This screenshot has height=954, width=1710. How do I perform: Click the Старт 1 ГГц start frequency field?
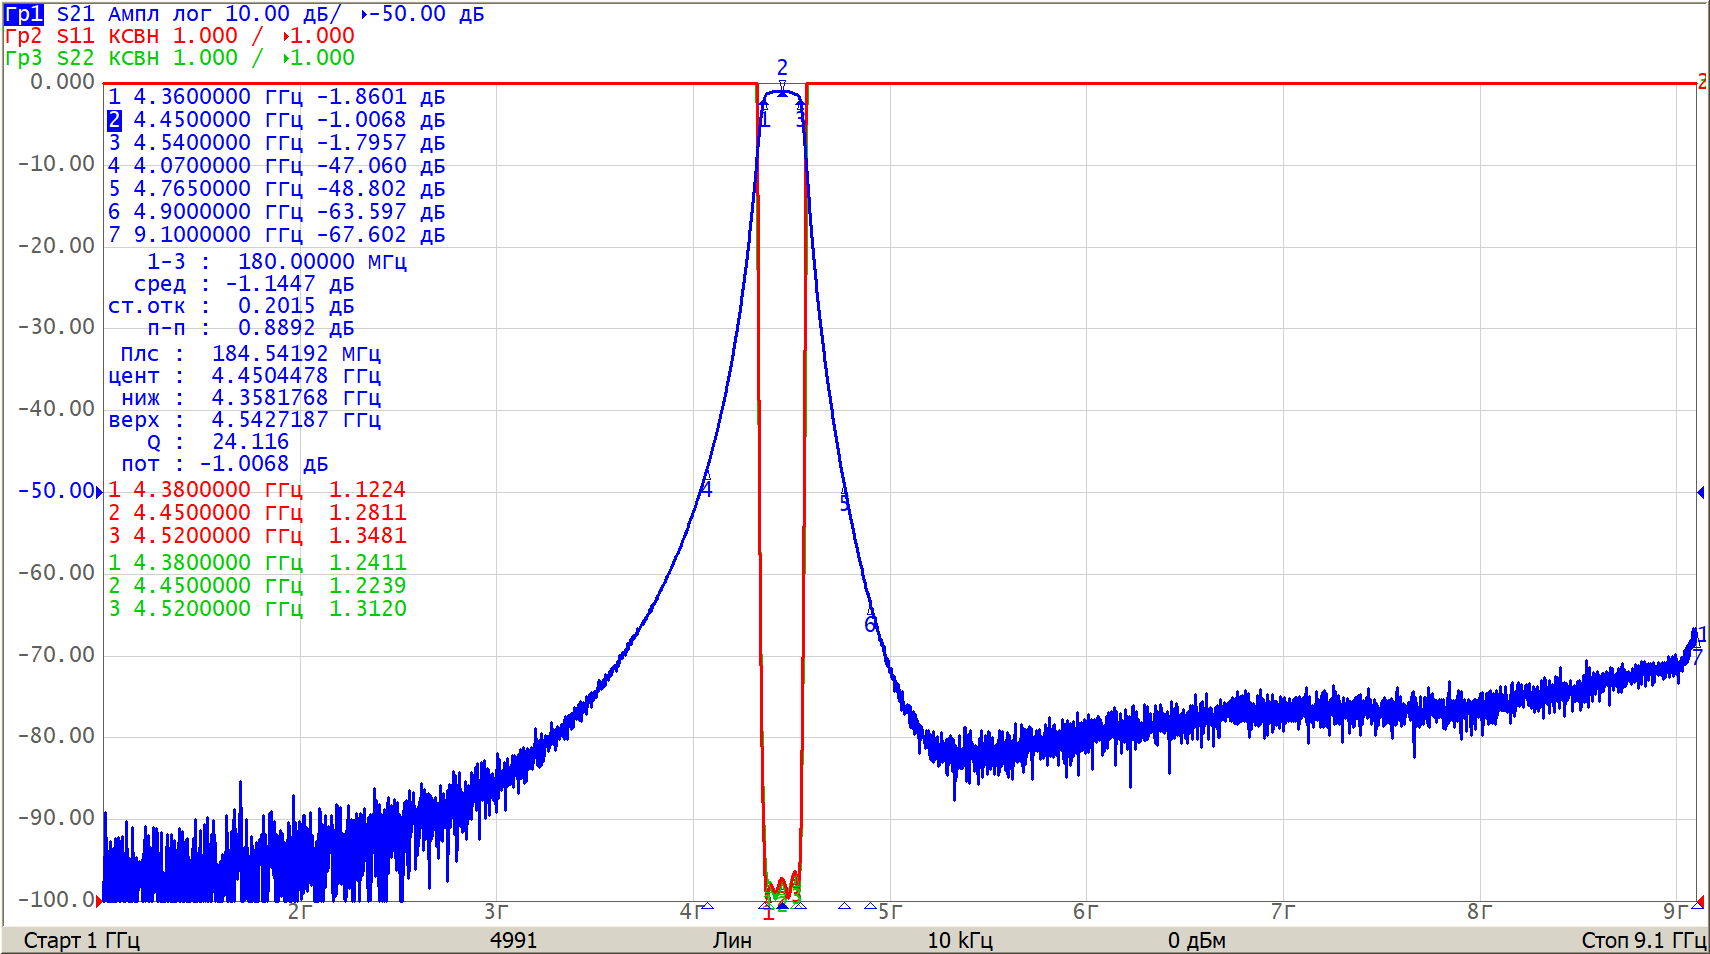pos(82,940)
